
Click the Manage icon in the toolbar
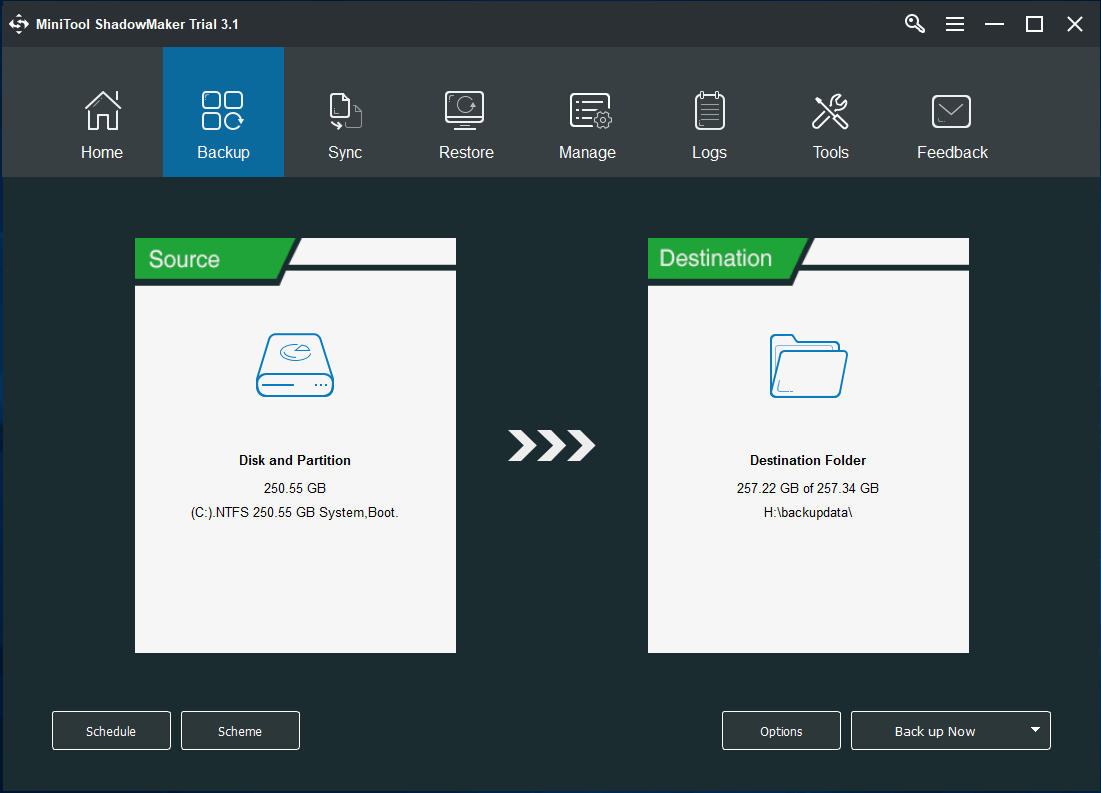588,110
